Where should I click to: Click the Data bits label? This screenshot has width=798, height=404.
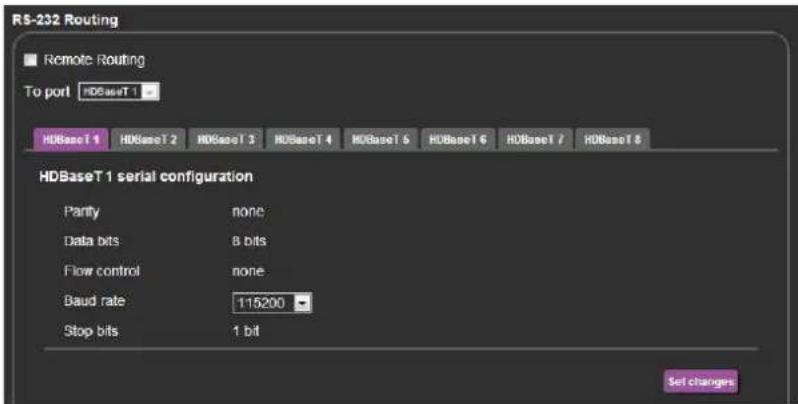click(92, 241)
